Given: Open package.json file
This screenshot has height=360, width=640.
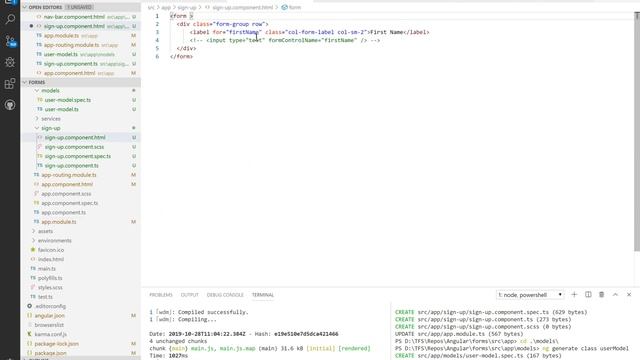Looking at the screenshot, I should [x=80, y=353].
